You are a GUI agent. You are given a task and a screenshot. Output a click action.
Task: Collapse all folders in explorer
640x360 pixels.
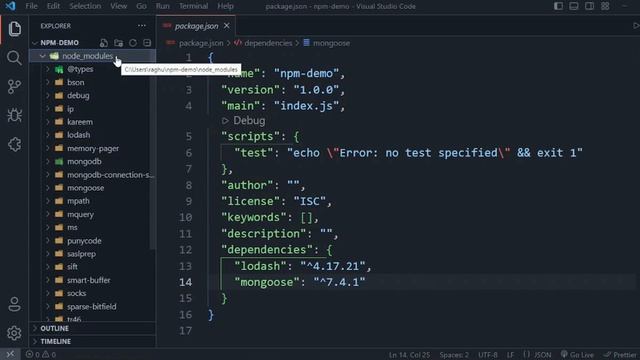(x=147, y=42)
